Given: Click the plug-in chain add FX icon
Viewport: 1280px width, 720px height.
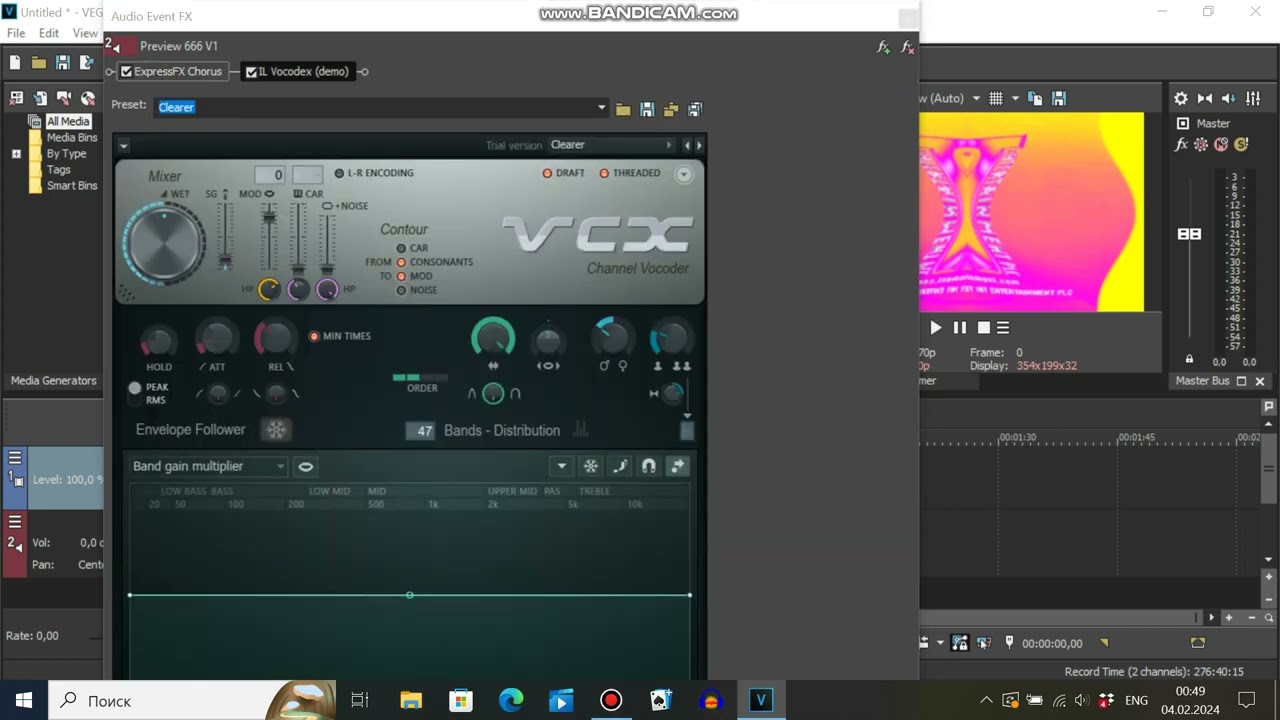Looking at the screenshot, I should (884, 47).
